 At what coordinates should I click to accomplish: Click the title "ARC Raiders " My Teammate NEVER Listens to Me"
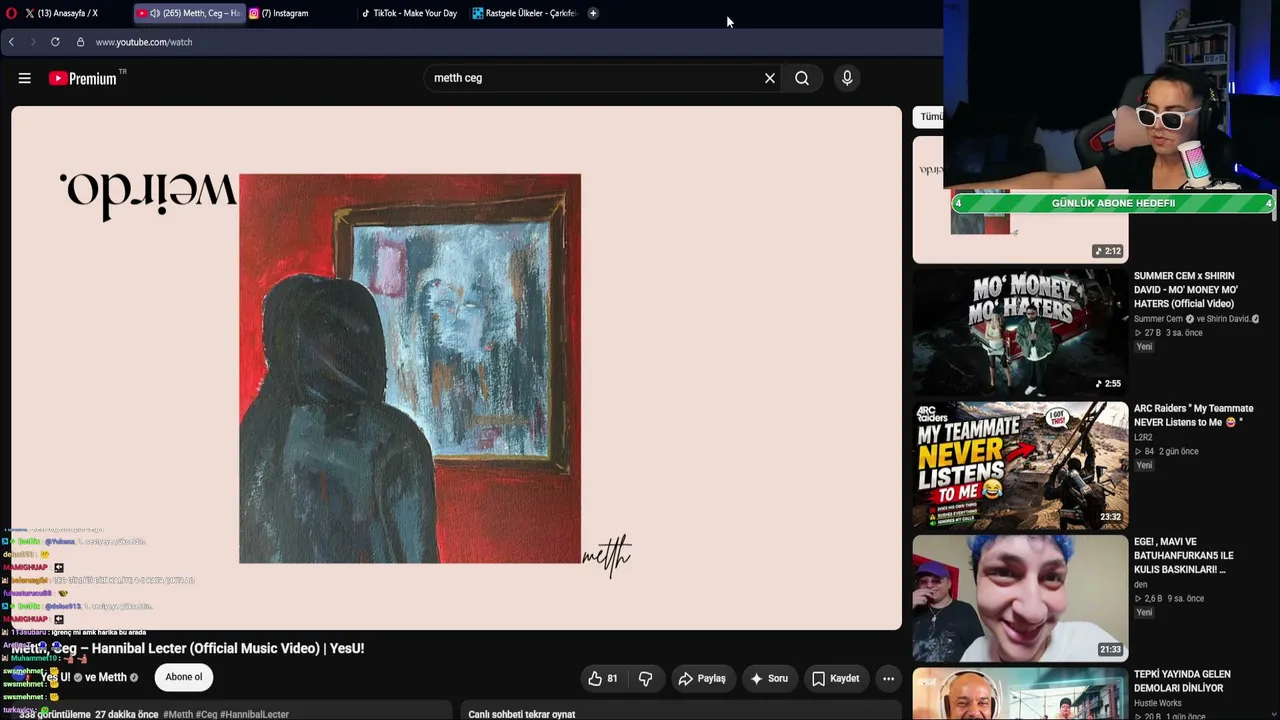pos(1193,415)
